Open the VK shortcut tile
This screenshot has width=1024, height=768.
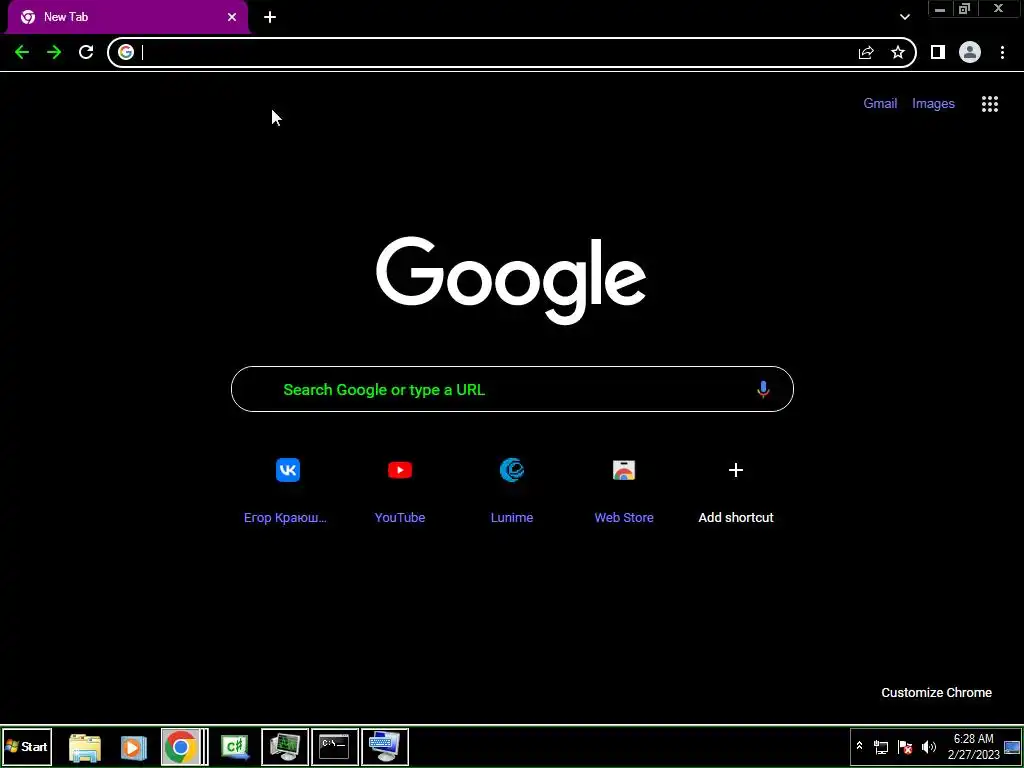[x=288, y=470]
